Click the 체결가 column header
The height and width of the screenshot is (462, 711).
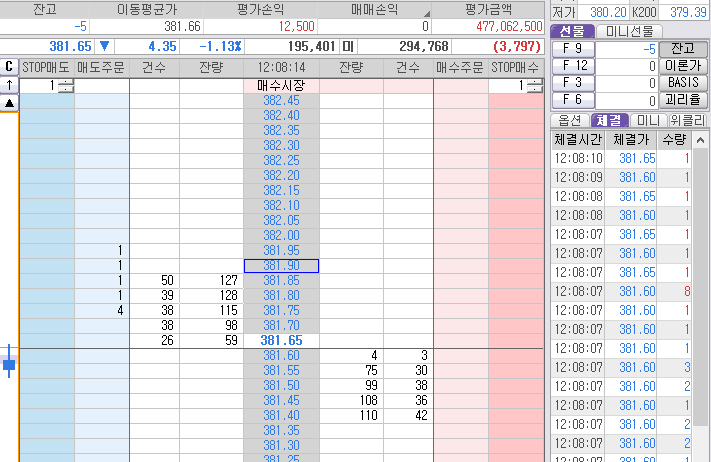click(x=631, y=140)
